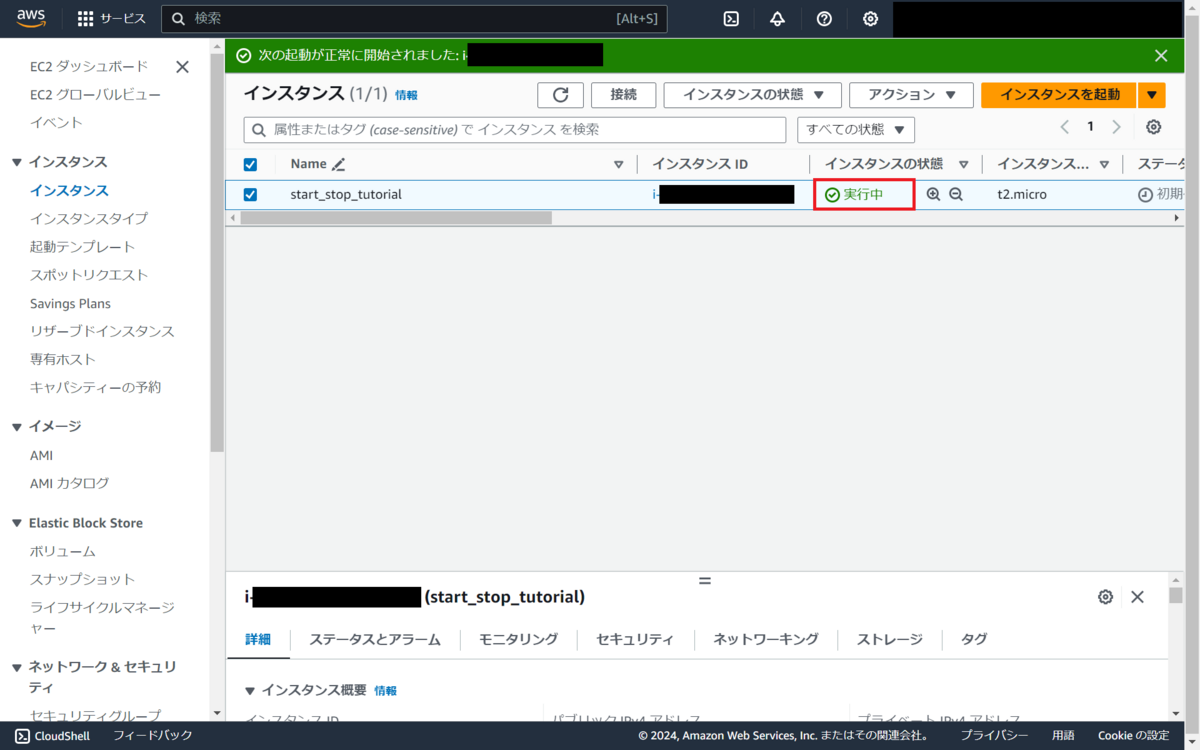Open the インスタンスの状態 dropdown button

point(754,94)
